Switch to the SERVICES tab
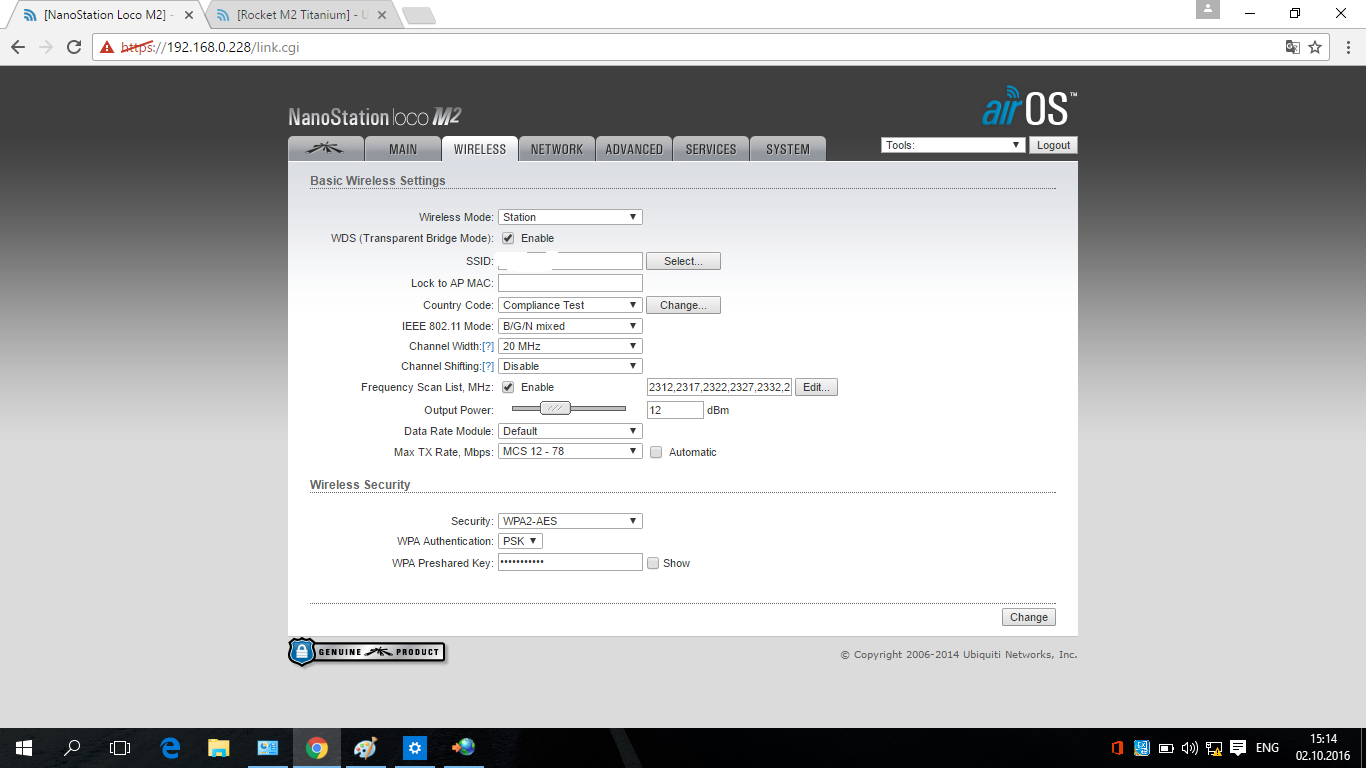This screenshot has height=768, width=1366. point(711,149)
